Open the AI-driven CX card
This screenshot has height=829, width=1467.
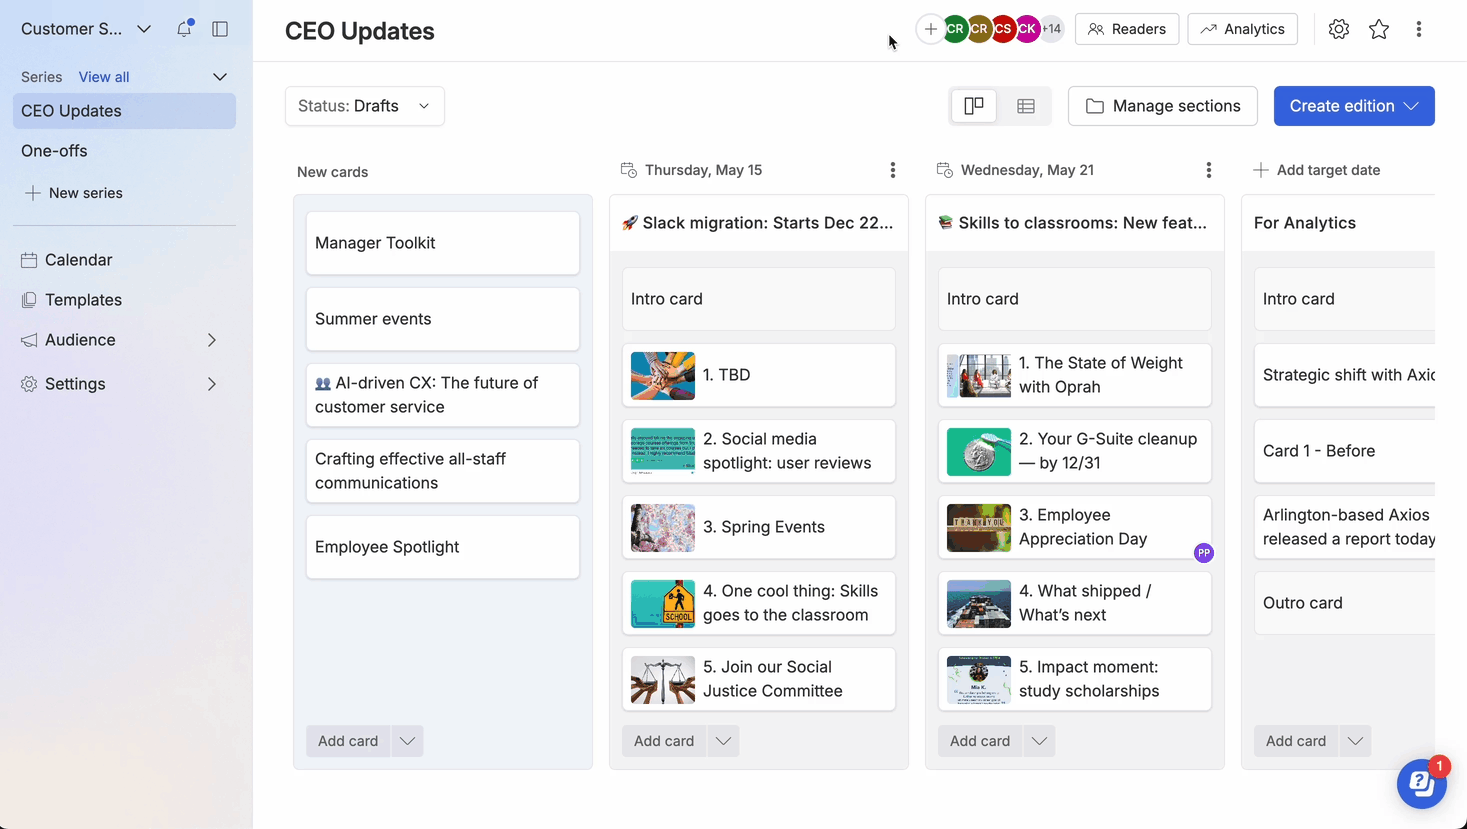click(443, 395)
